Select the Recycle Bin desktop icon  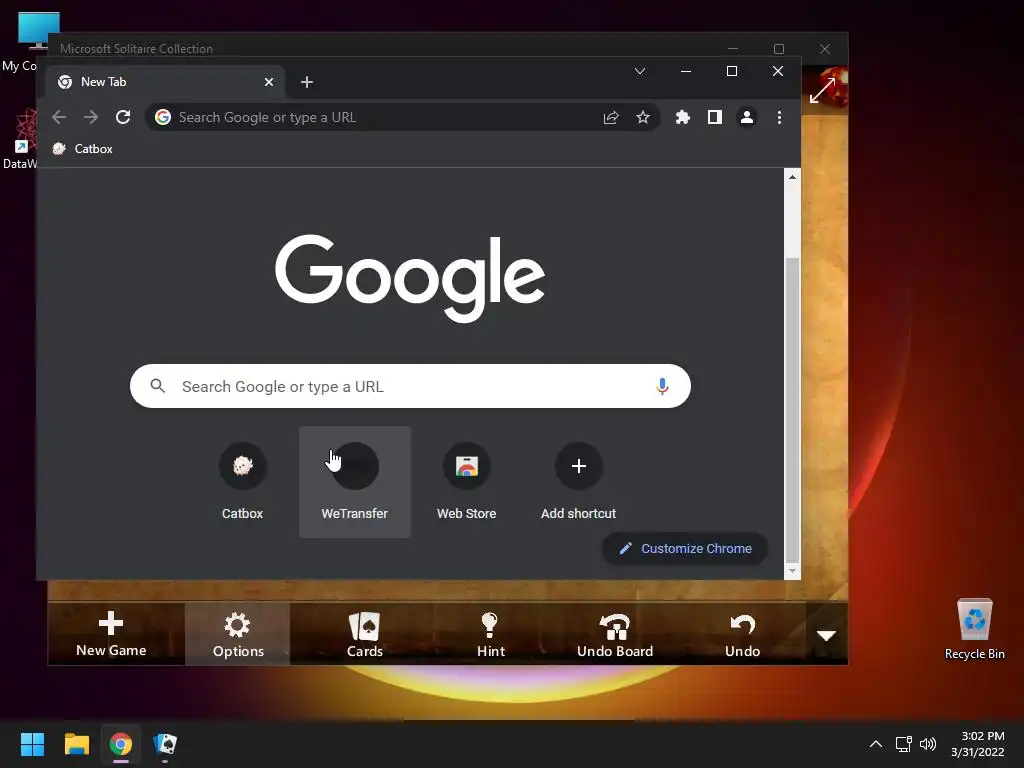[974, 629]
